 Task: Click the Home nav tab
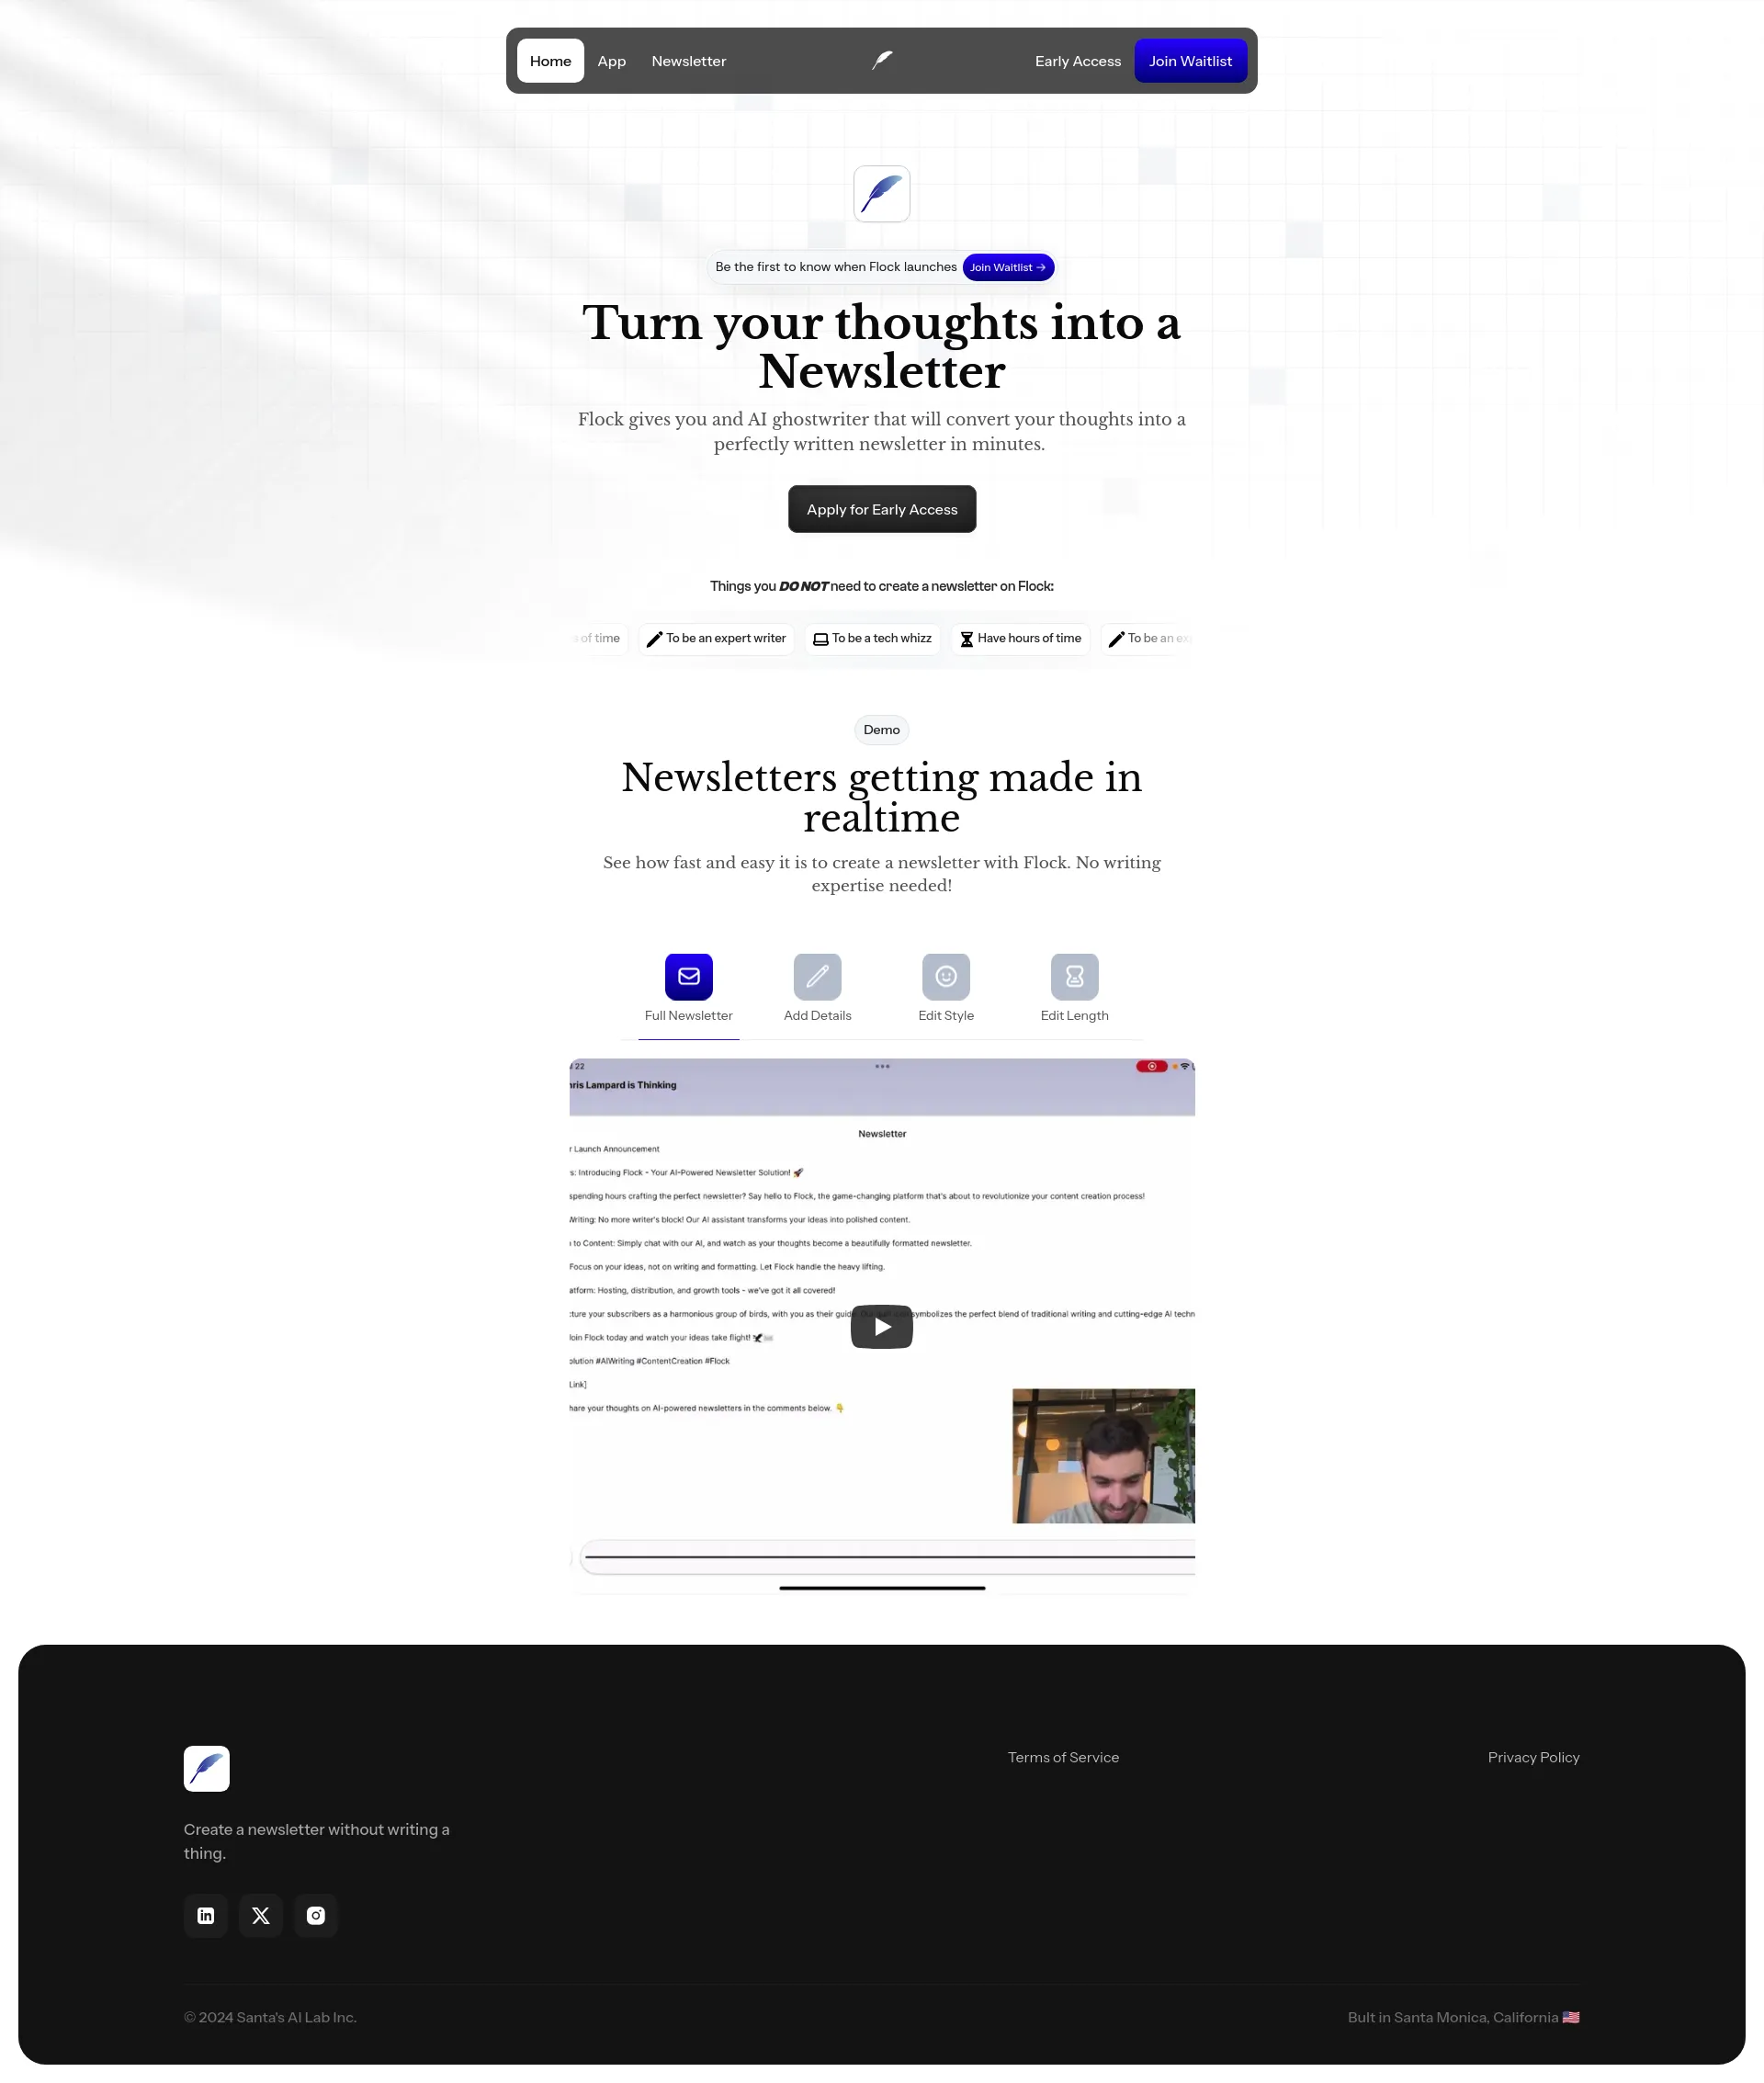click(551, 62)
